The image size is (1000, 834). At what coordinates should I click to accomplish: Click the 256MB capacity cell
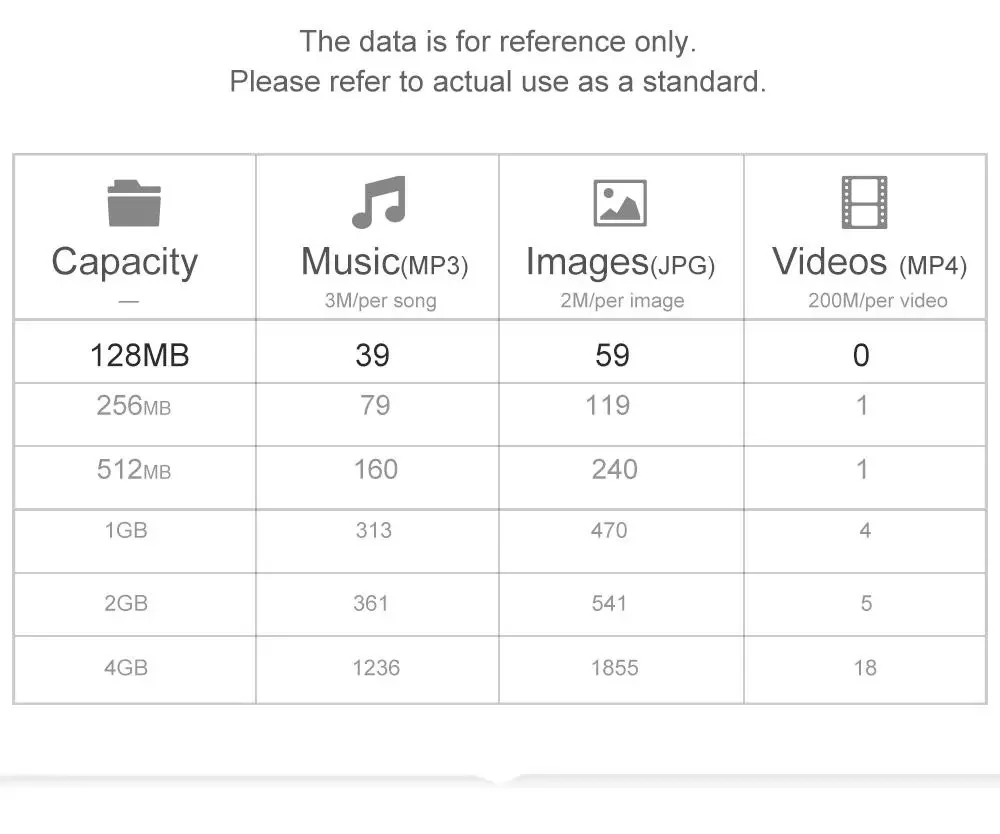click(133, 406)
